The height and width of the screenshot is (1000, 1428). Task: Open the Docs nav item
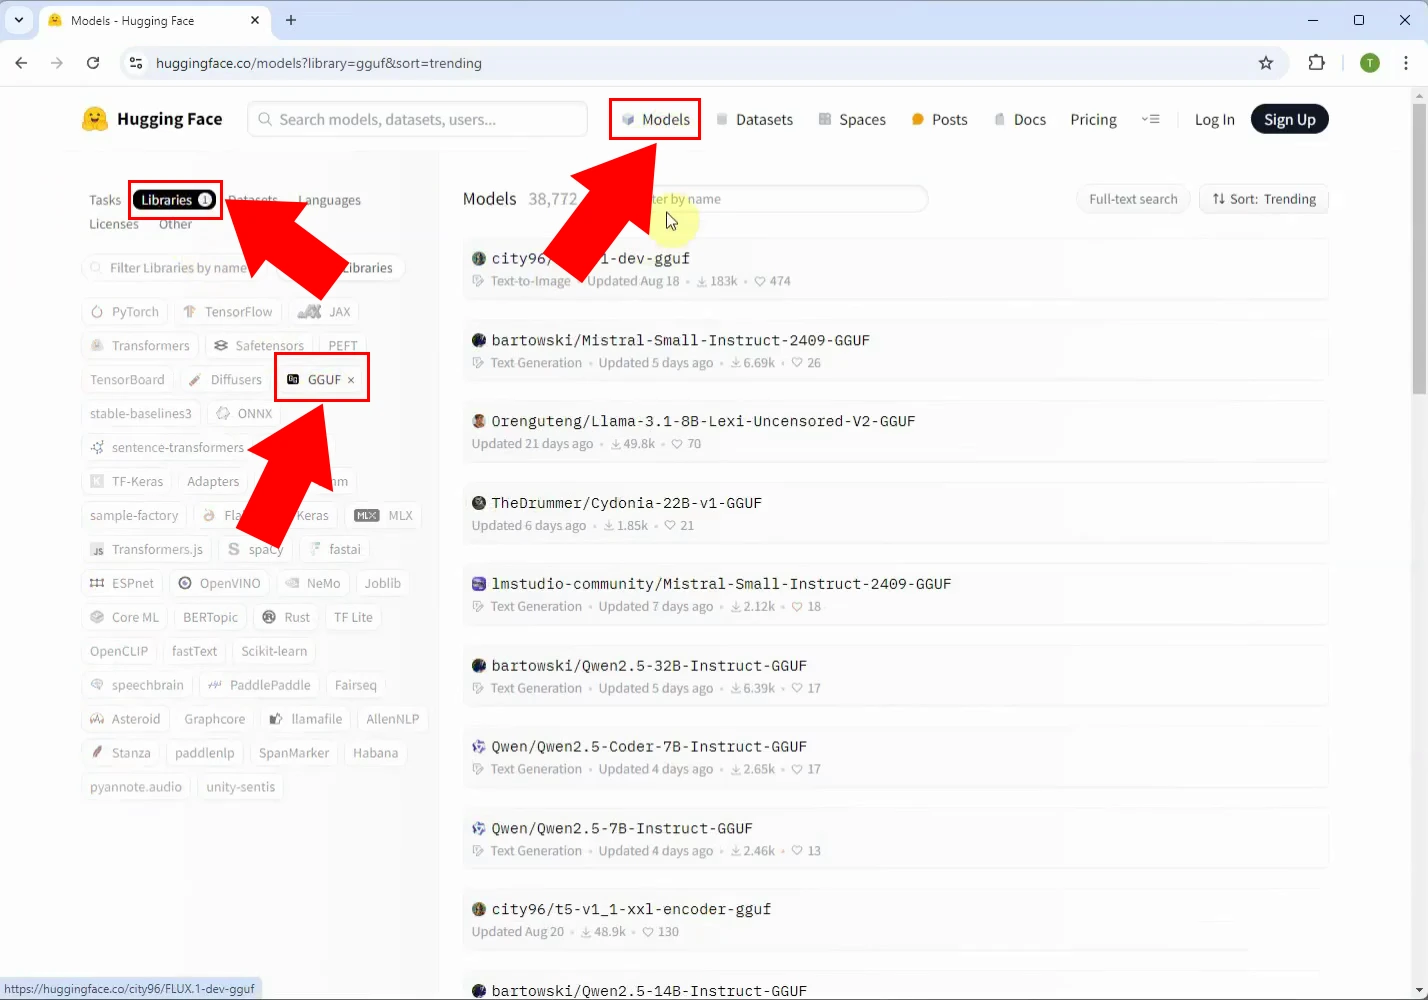click(1019, 119)
